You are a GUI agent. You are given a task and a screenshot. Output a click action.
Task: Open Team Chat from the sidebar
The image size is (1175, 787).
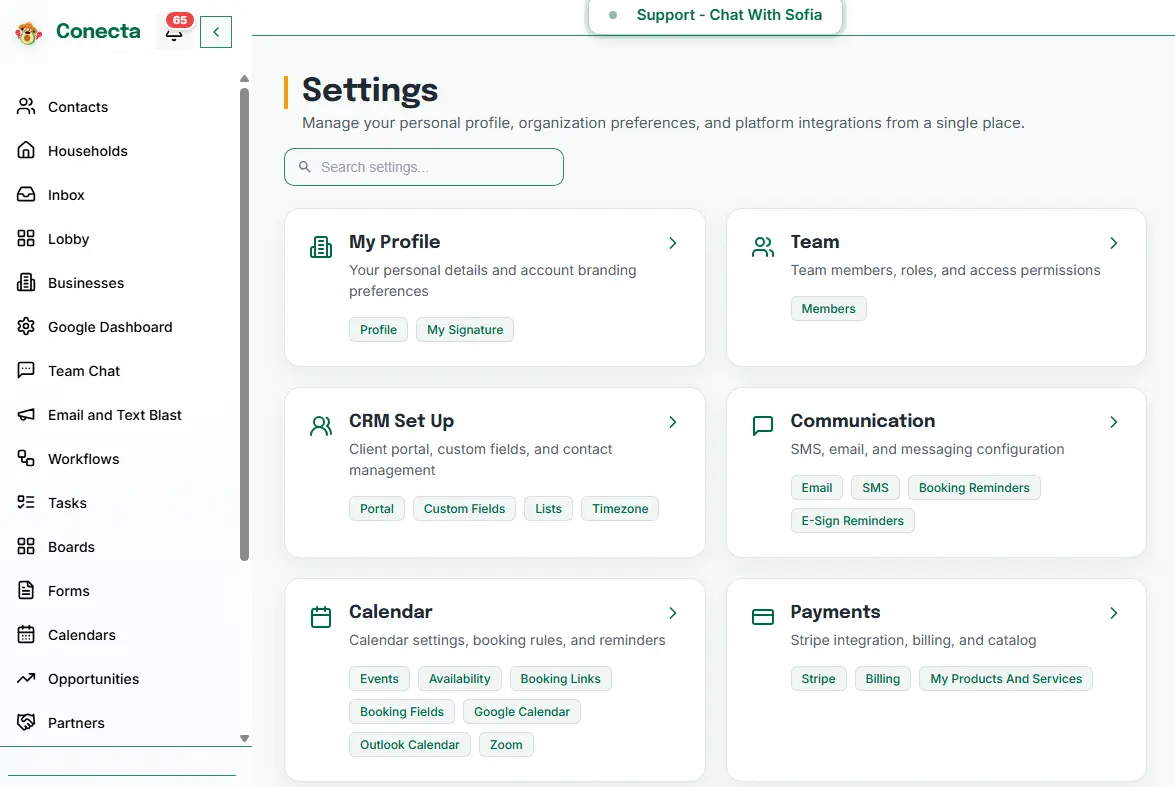tap(84, 371)
